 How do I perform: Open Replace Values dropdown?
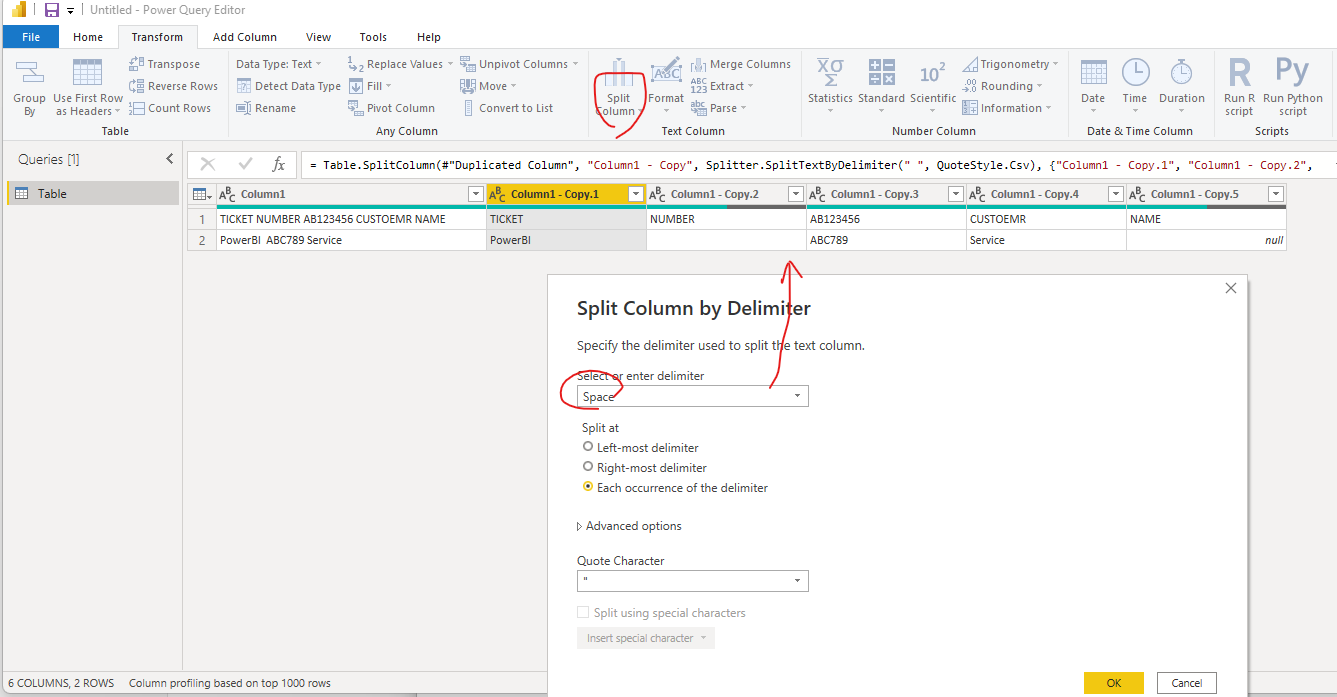[x=399, y=64]
